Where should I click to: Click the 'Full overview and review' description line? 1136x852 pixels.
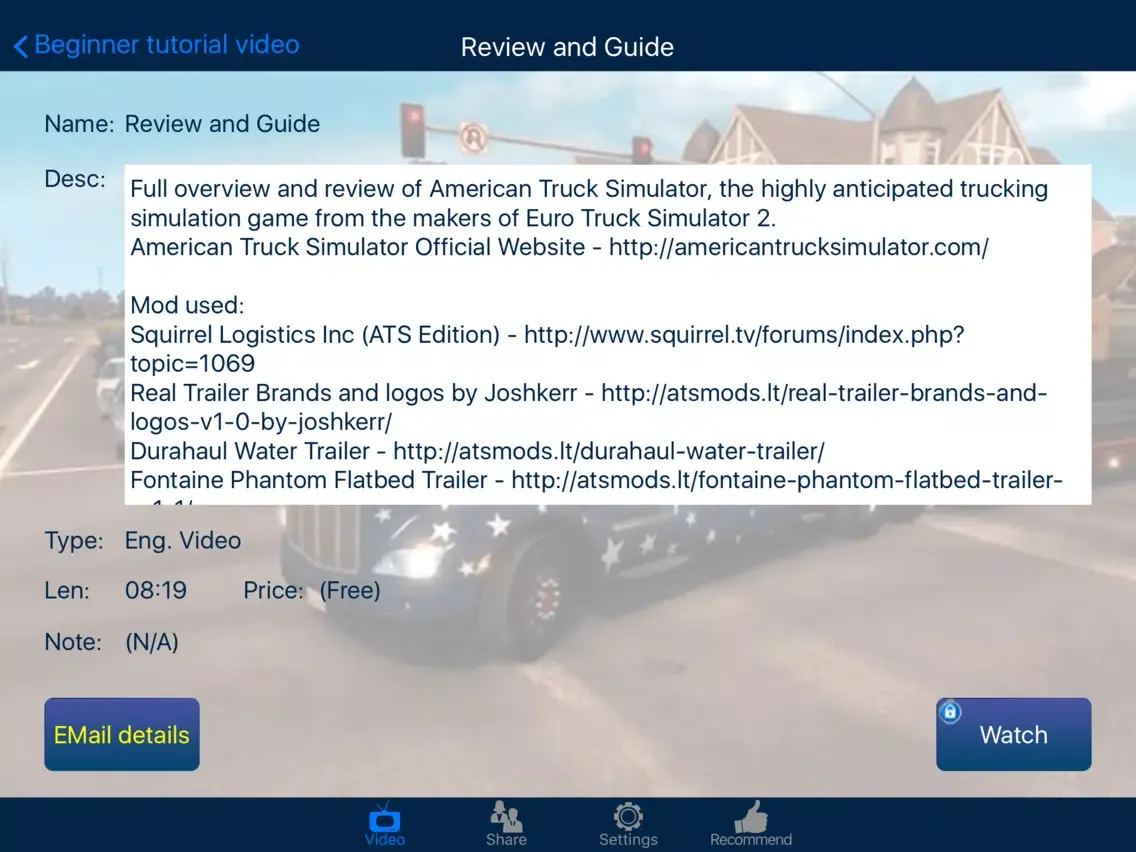(589, 189)
